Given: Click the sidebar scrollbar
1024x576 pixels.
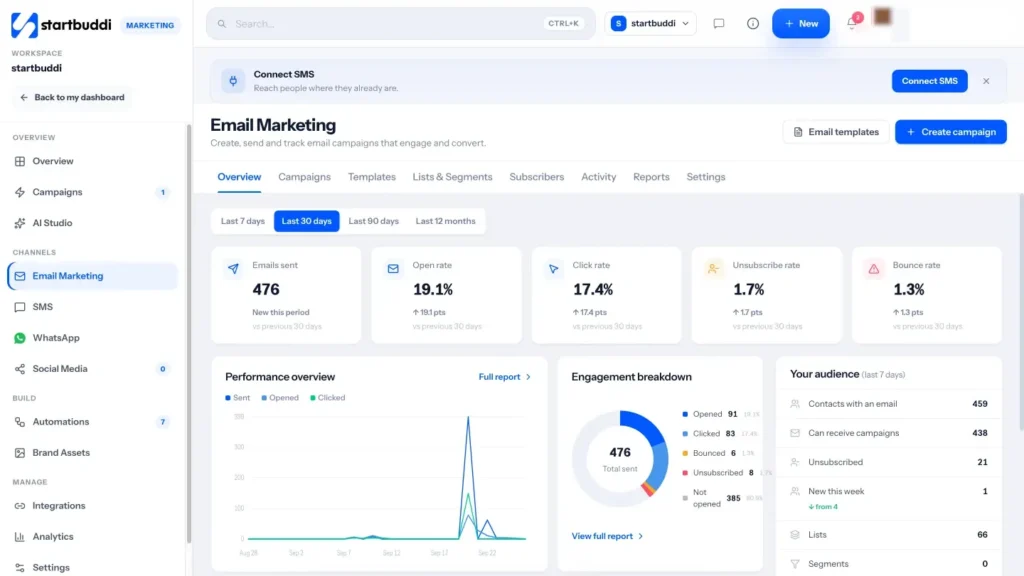Looking at the screenshot, I should pos(189,333).
